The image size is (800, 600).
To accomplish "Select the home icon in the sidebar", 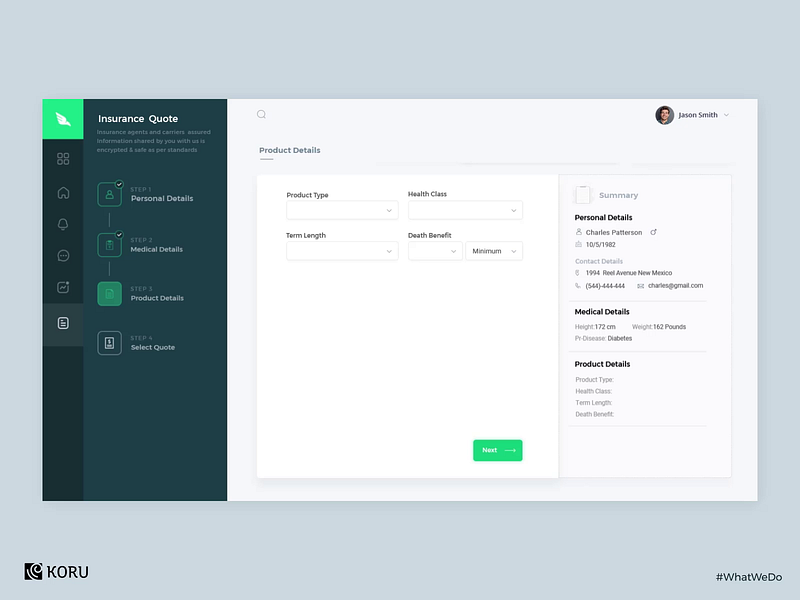I will point(62,192).
